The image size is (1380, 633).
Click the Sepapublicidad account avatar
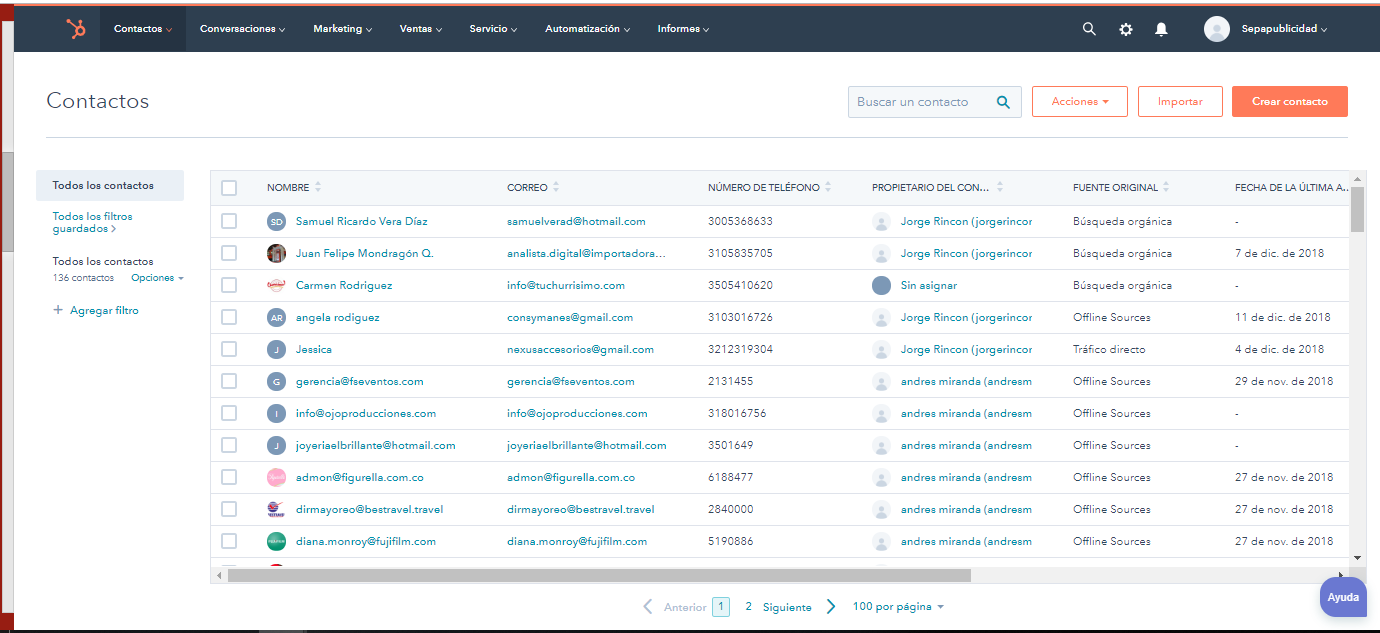click(x=1216, y=29)
